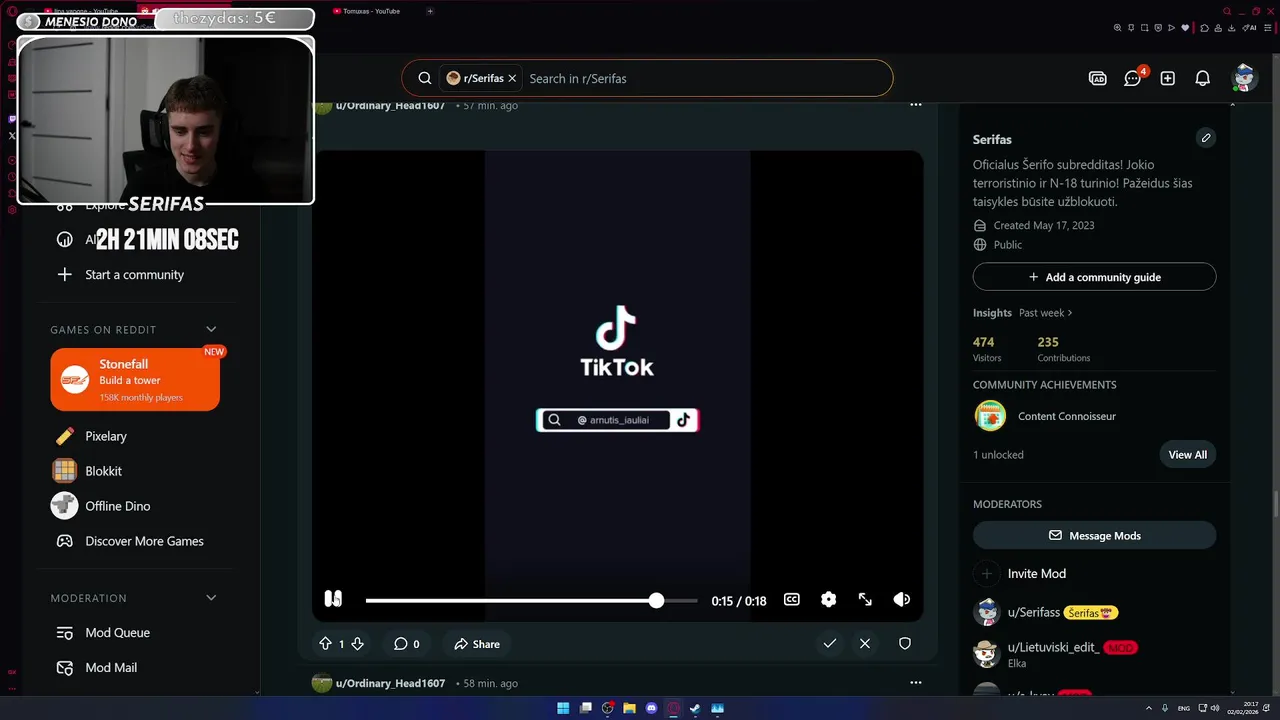Open the ad blocker shield icon

(1158, 28)
